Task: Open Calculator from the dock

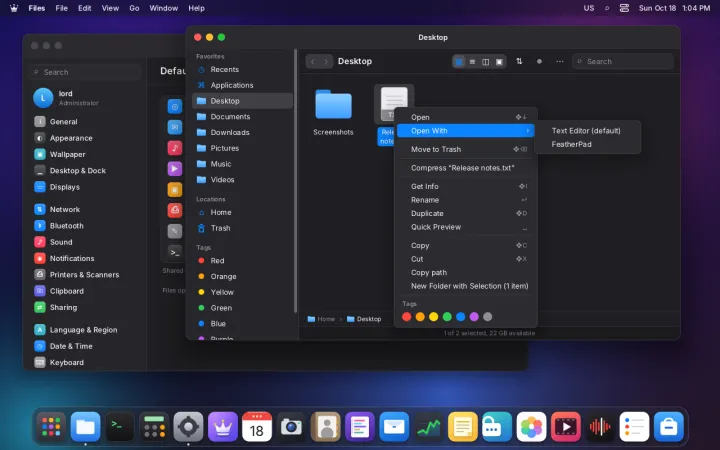Action: point(154,427)
